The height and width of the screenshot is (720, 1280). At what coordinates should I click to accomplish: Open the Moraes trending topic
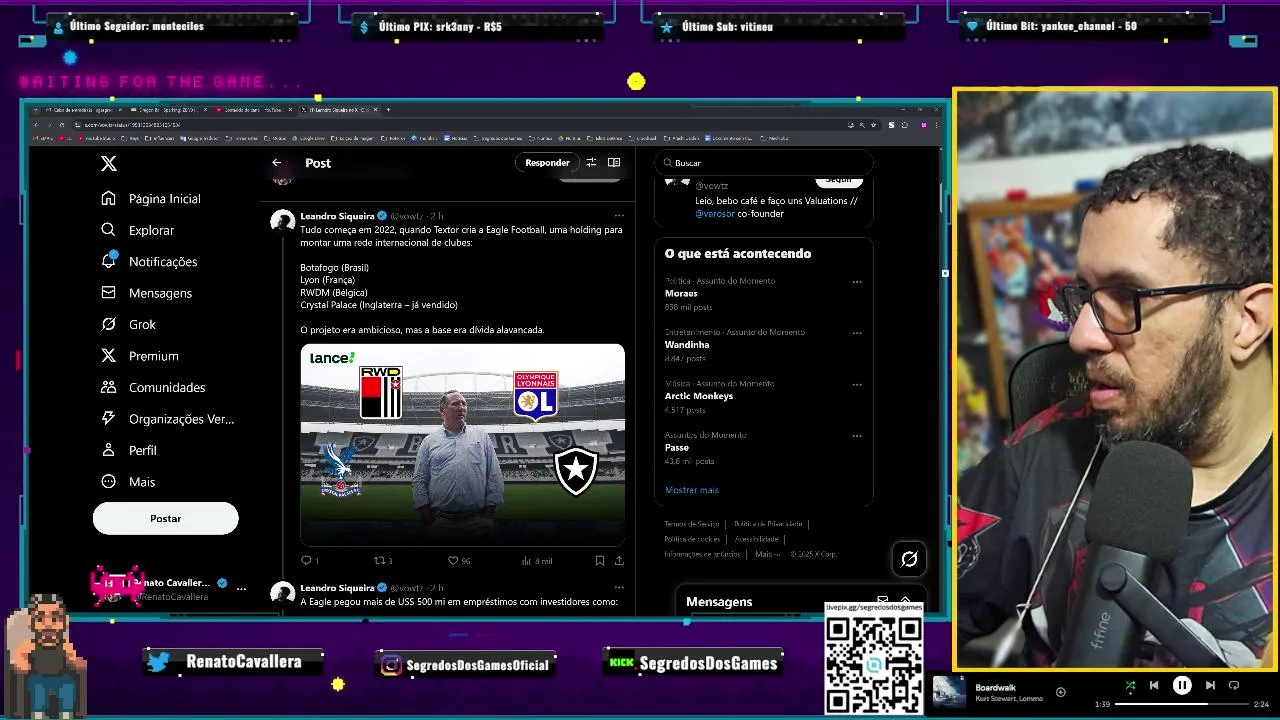pyautogui.click(x=681, y=294)
